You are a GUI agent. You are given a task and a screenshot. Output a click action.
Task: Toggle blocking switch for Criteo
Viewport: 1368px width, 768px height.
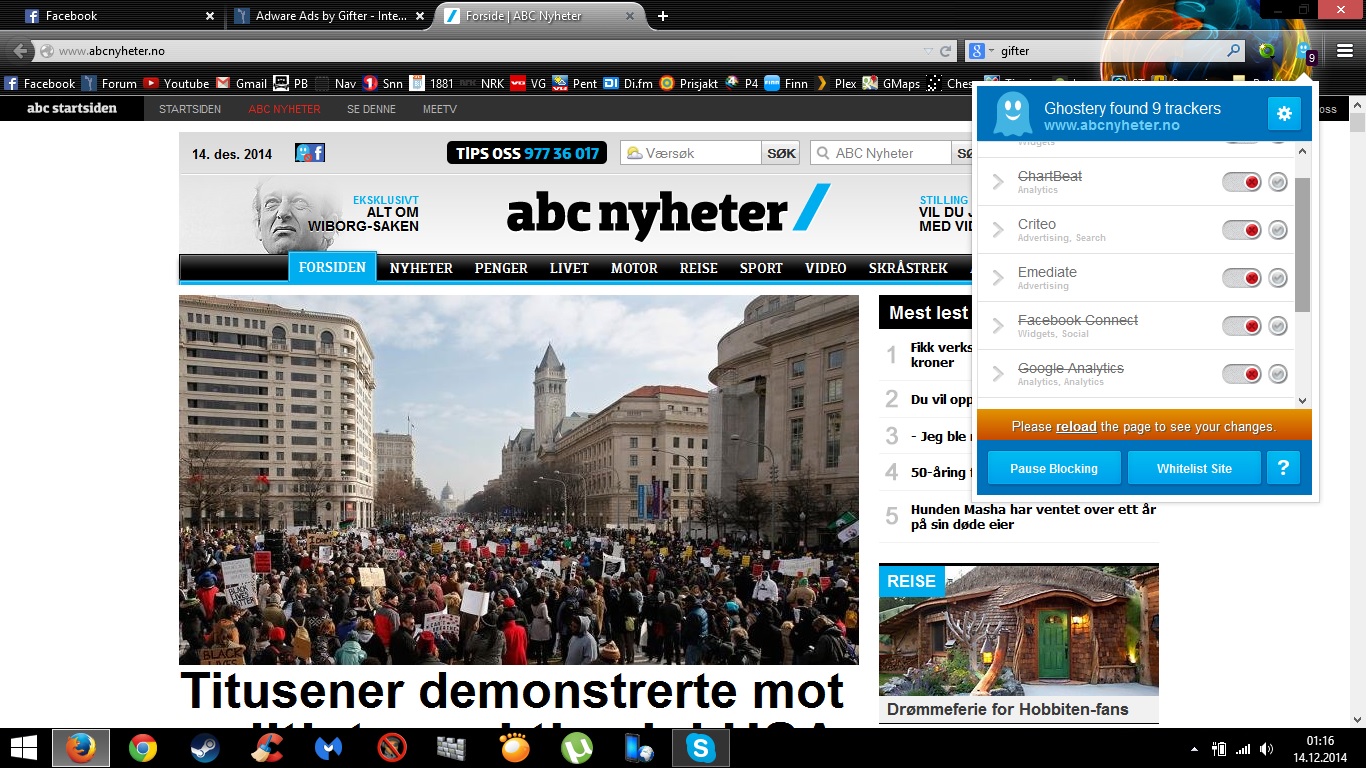tap(1242, 230)
